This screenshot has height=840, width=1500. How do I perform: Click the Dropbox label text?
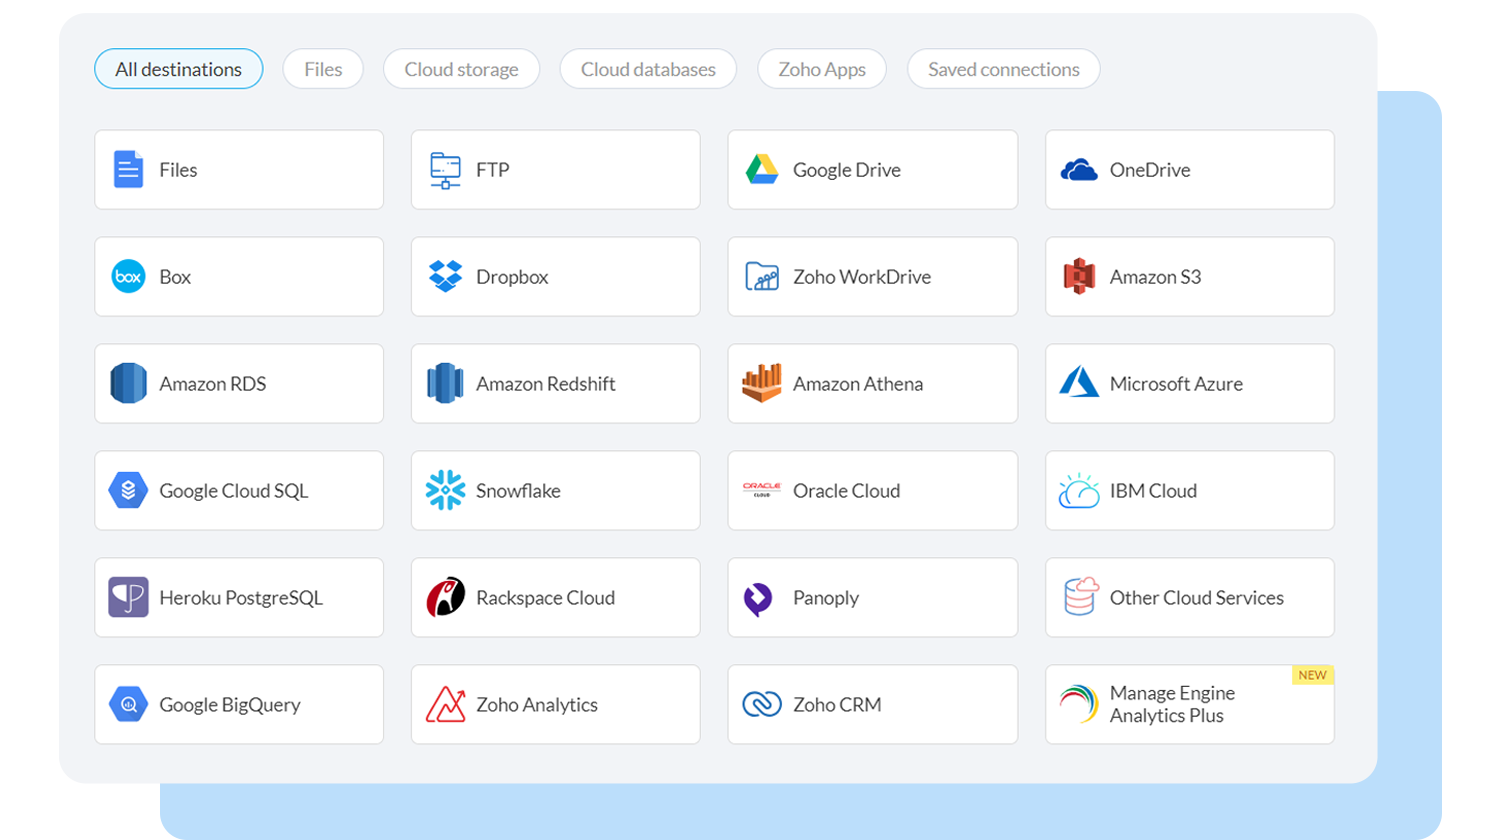[x=512, y=277]
